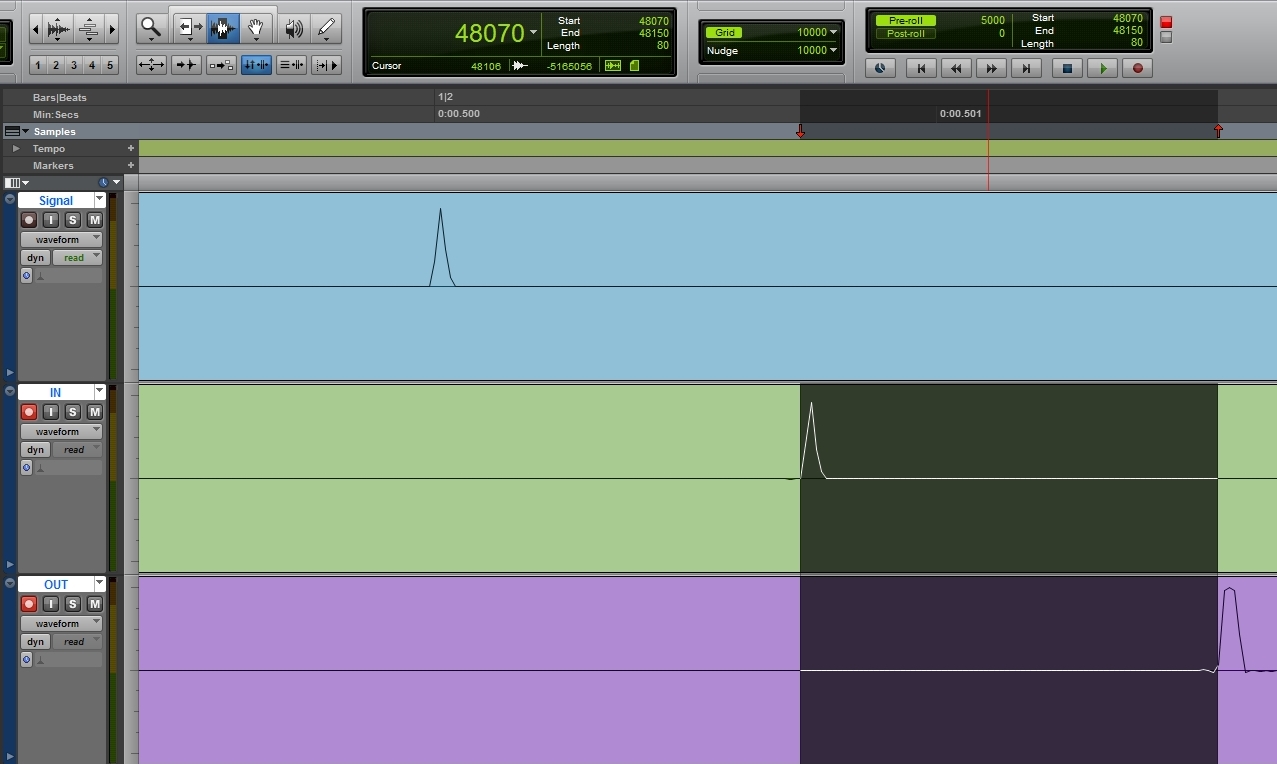Select the Pencil tool
The height and width of the screenshot is (764, 1277).
pos(326,29)
